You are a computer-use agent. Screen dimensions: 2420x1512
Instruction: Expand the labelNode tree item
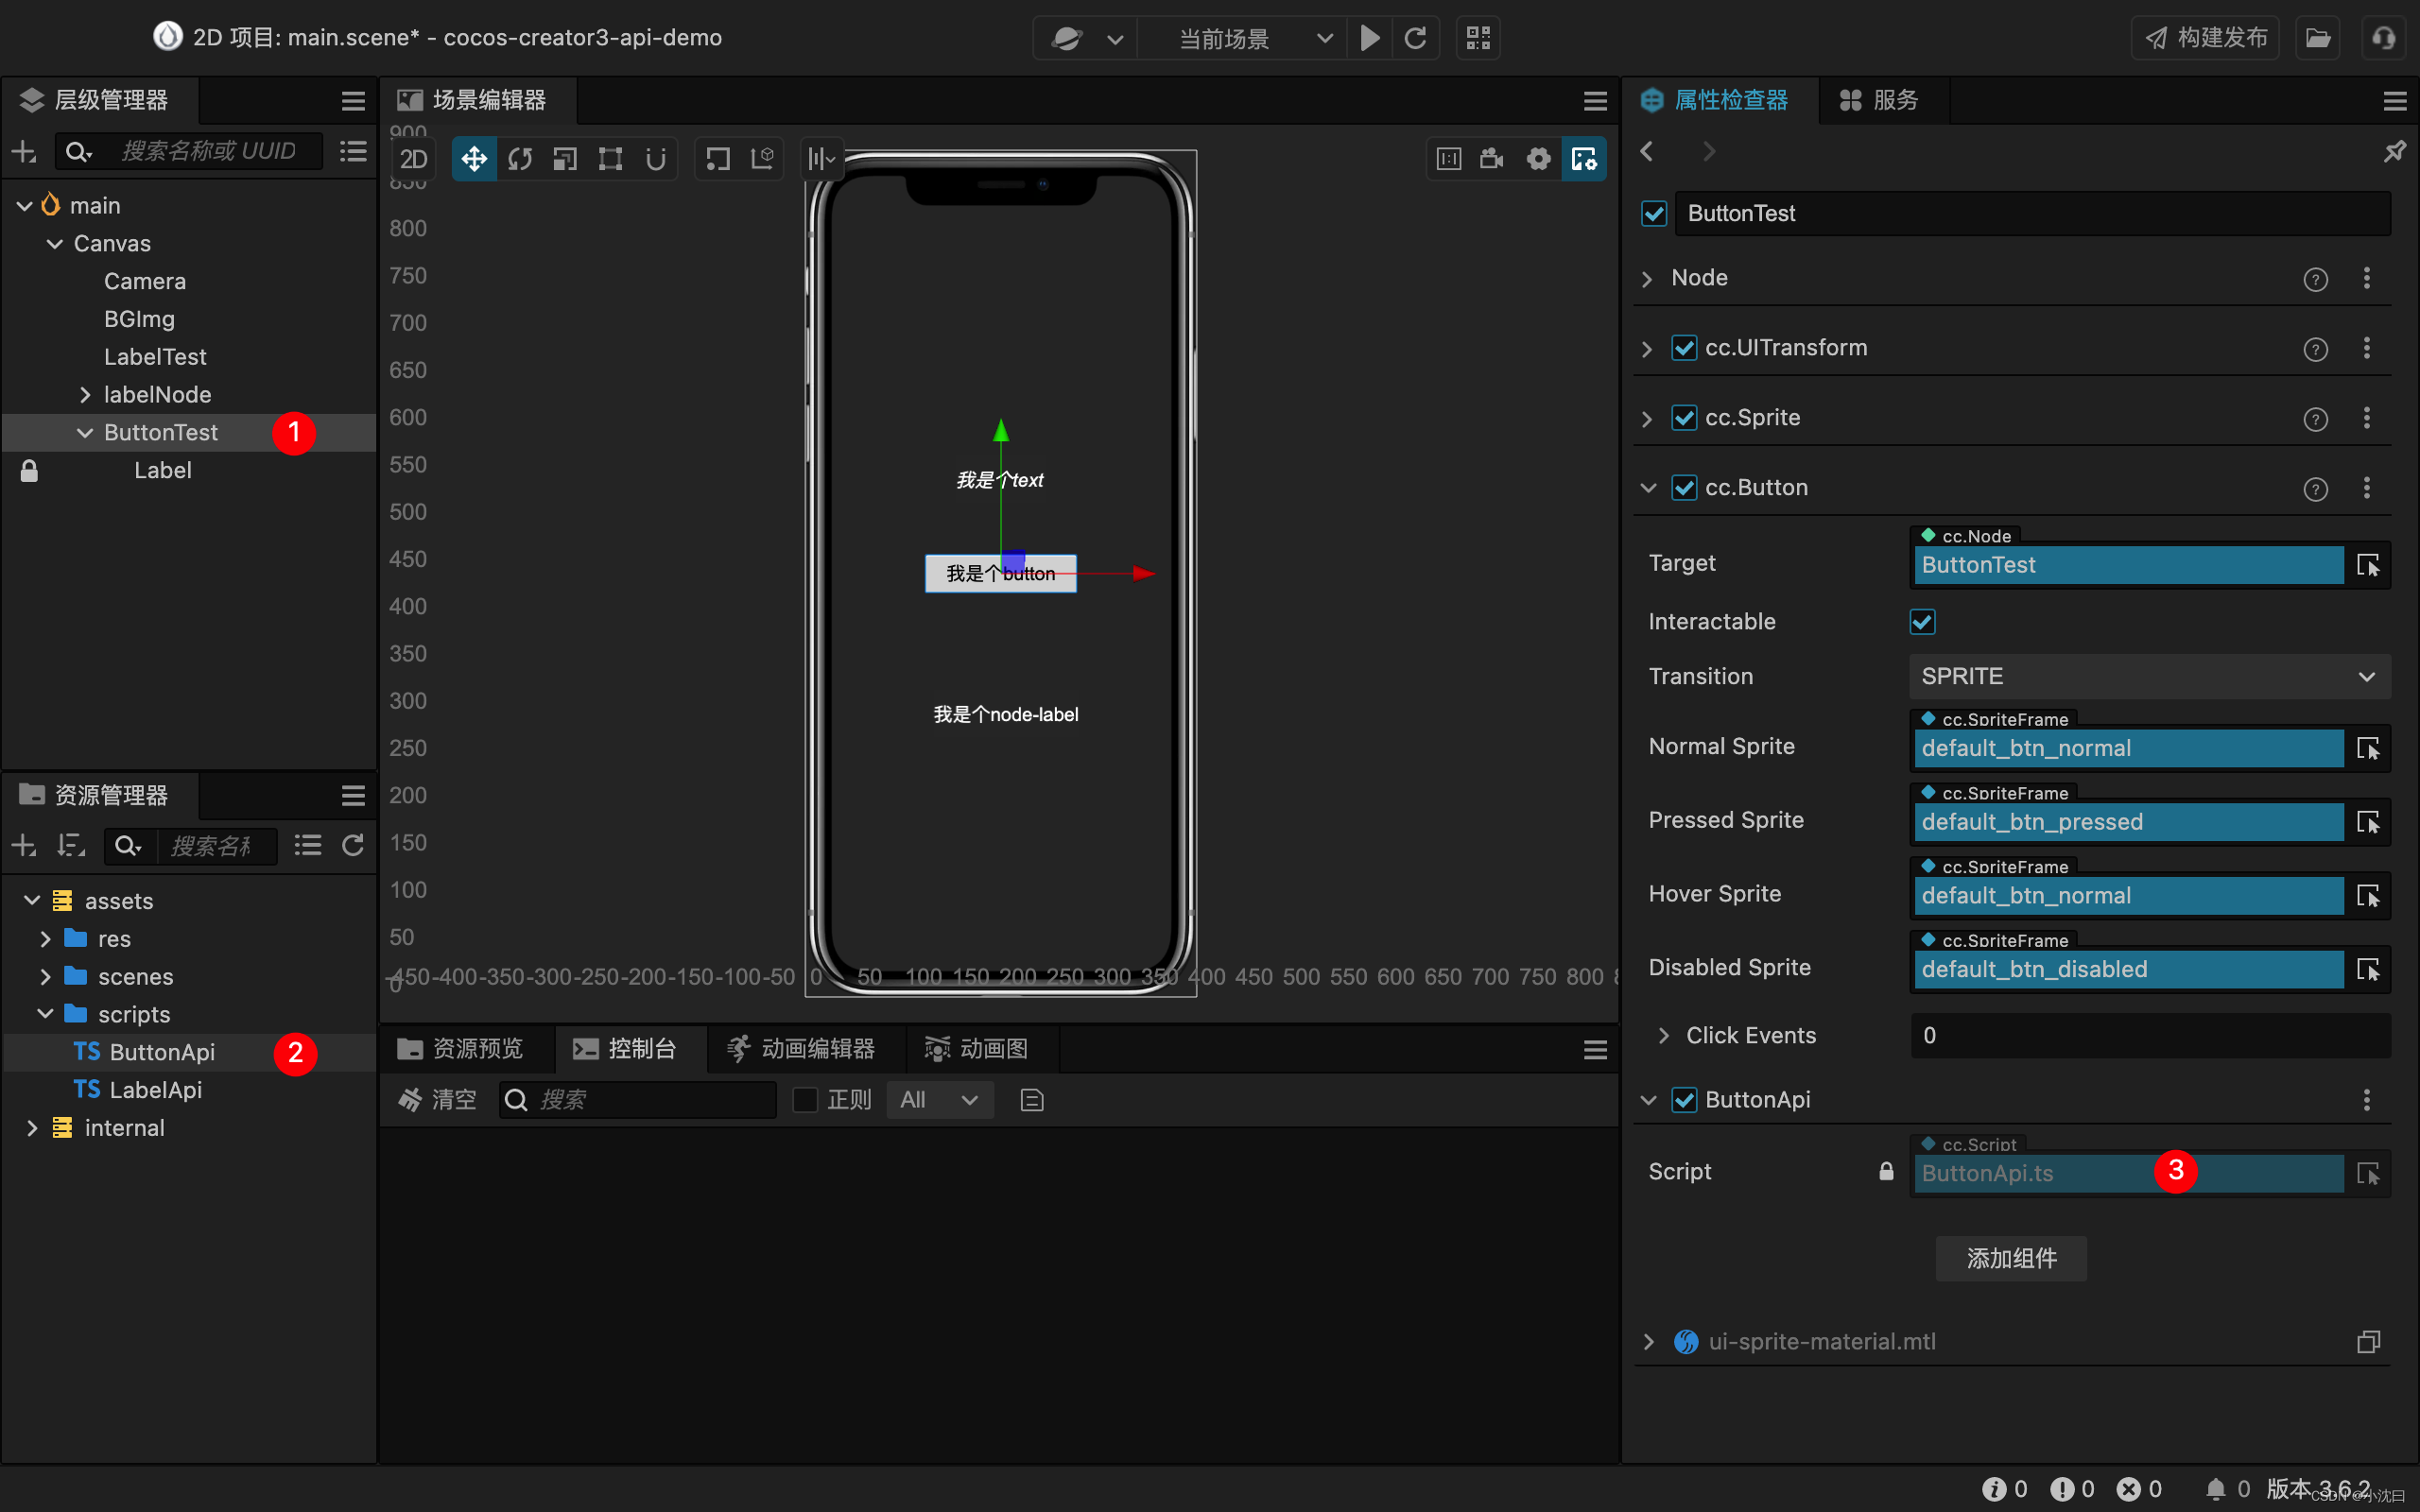click(86, 394)
